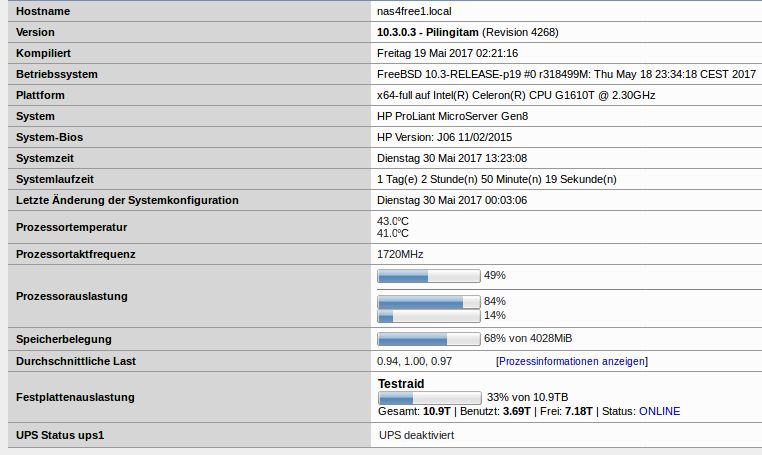Screen dimensions: 762x455
Task: Click the Festplattenauslastung row label
Action: pyautogui.click(x=75, y=397)
